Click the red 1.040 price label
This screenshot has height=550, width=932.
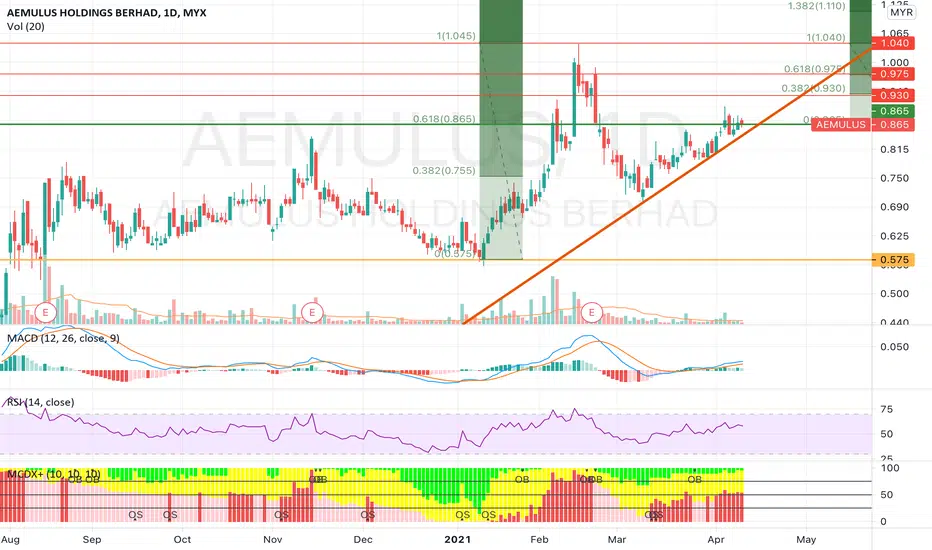click(893, 43)
